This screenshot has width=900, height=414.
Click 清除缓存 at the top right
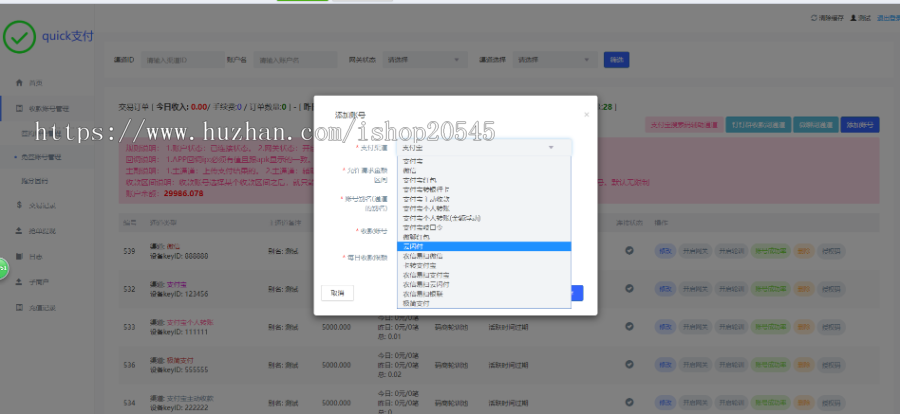click(x=831, y=18)
